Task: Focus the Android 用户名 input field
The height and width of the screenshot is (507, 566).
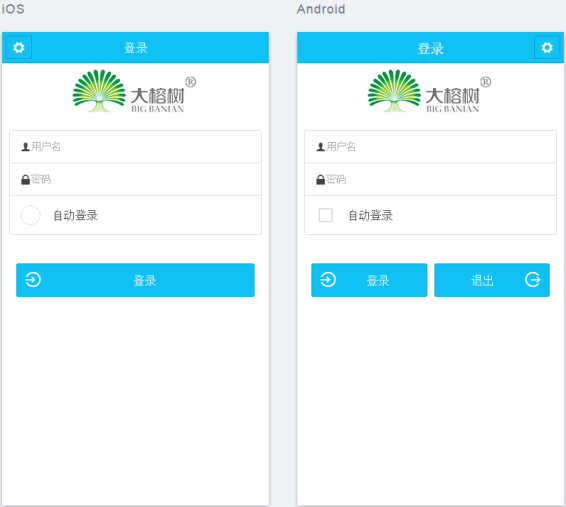Action: (x=430, y=147)
